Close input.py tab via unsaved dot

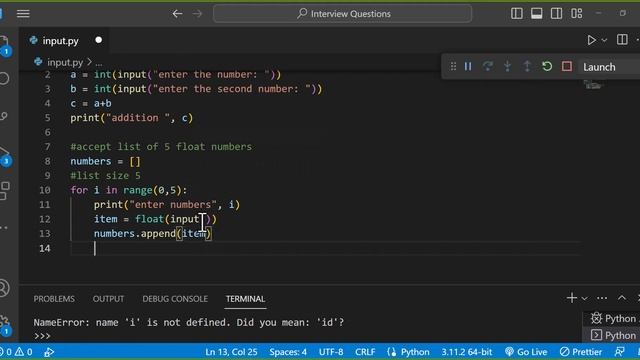tap(98, 40)
